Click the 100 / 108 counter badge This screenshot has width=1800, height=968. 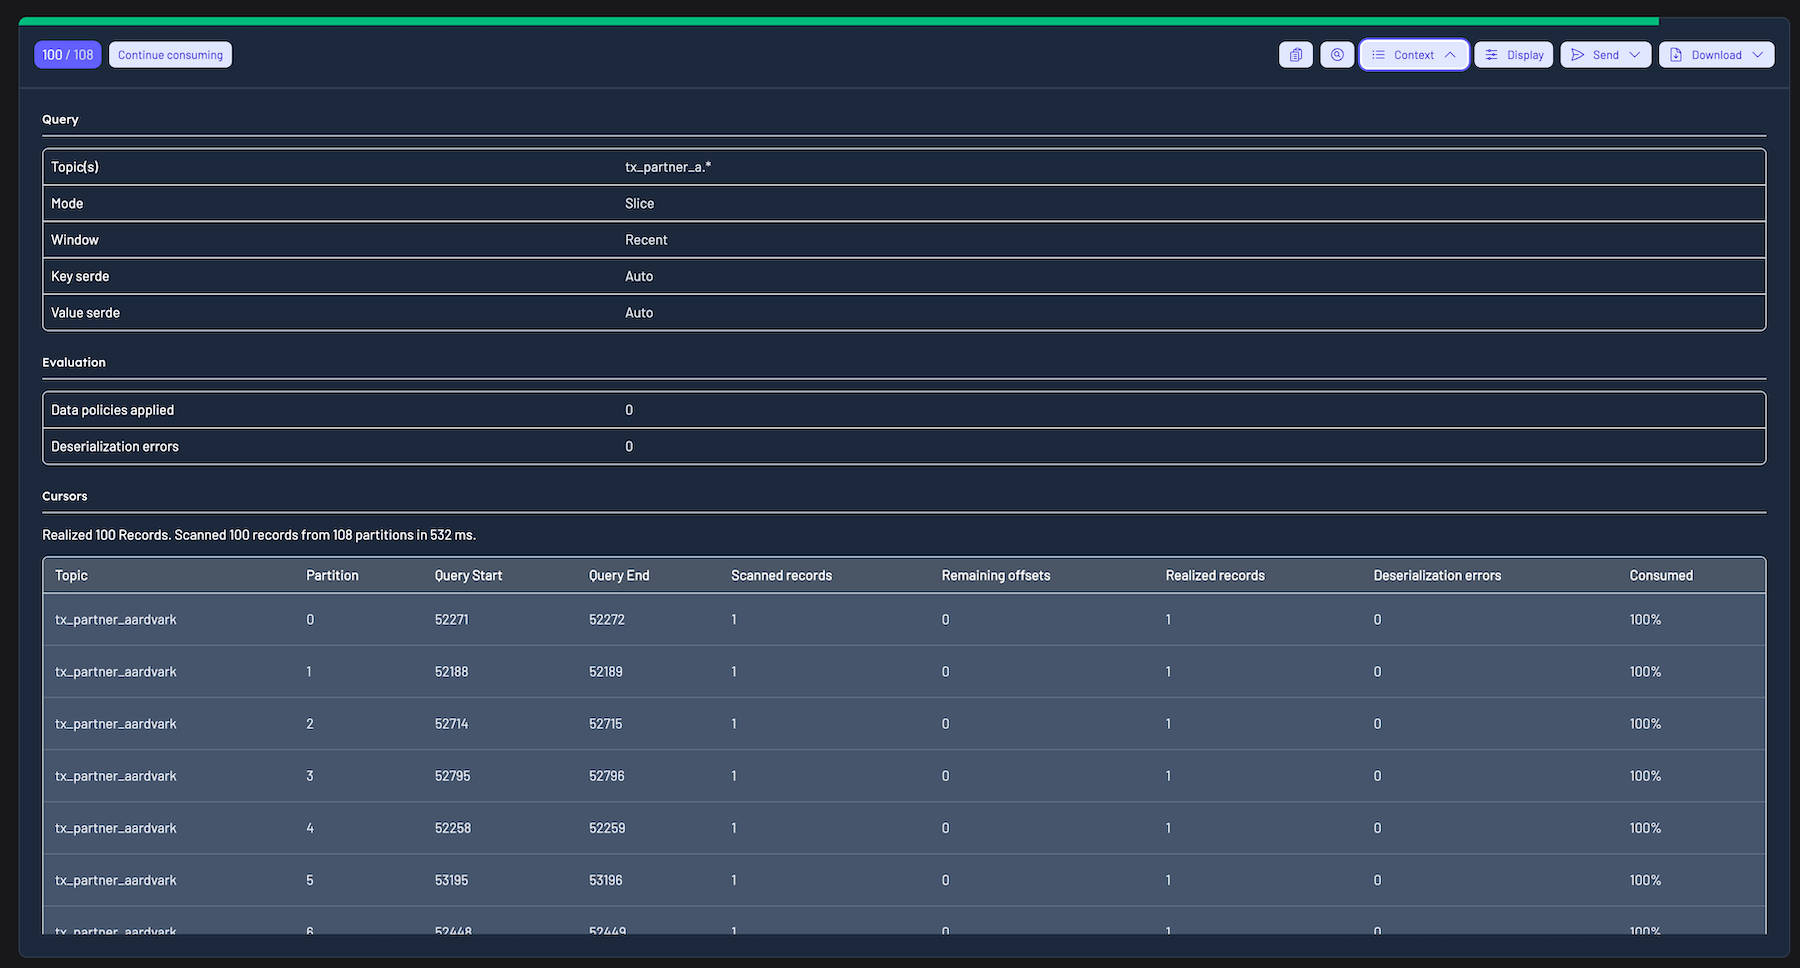(68, 55)
